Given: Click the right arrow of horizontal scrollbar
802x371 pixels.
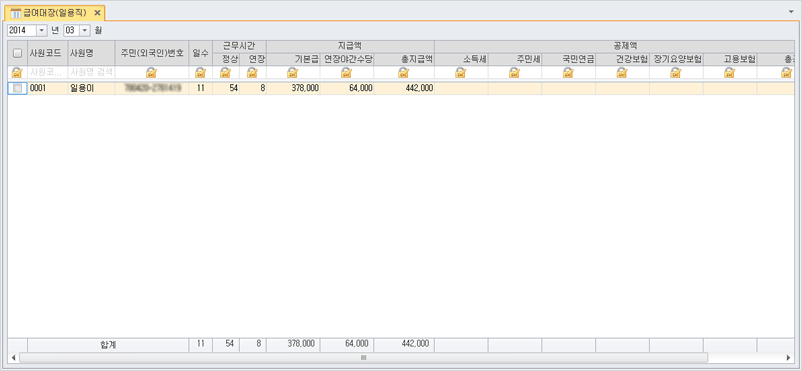Looking at the screenshot, I should coord(789,357).
